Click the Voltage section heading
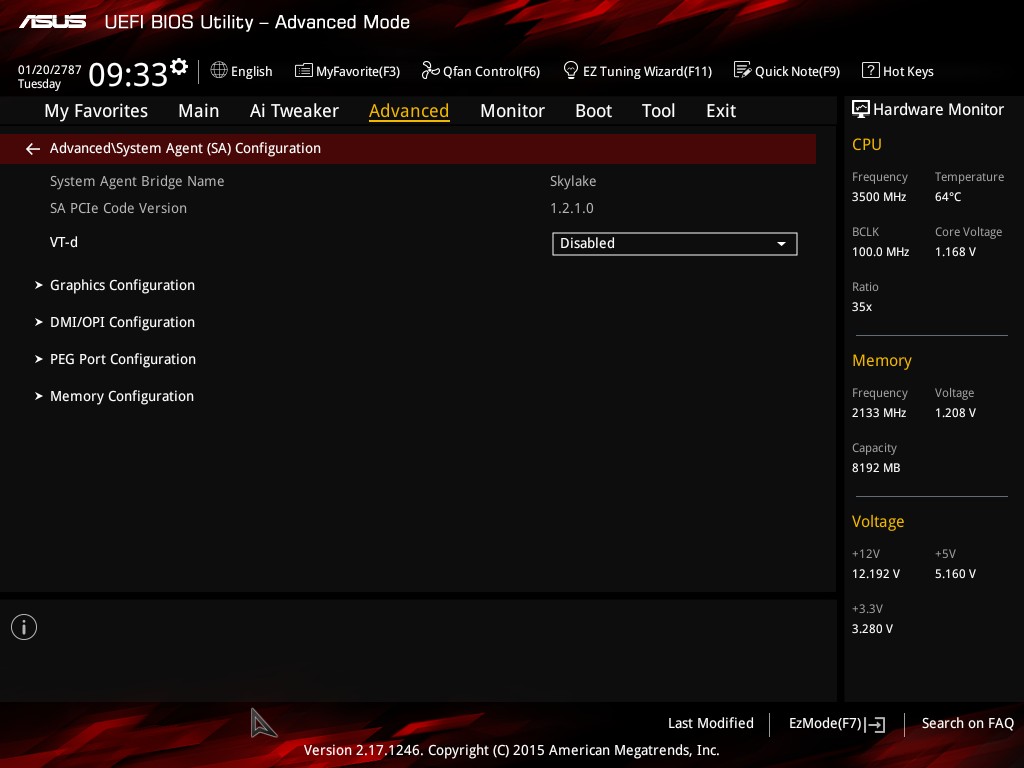The width and height of the screenshot is (1024, 768). [x=878, y=521]
